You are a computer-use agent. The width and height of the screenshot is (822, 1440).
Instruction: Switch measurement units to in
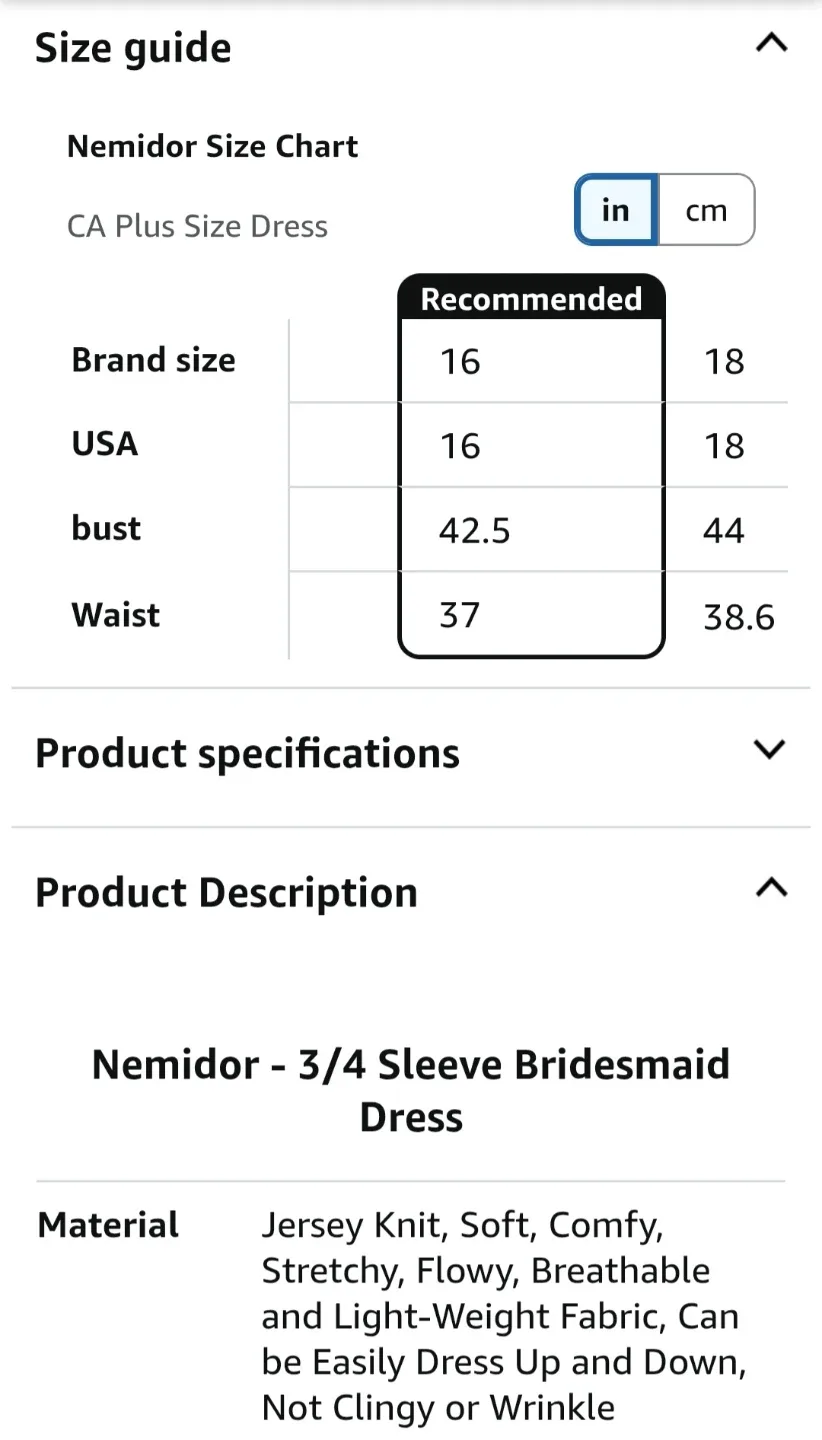click(x=615, y=210)
